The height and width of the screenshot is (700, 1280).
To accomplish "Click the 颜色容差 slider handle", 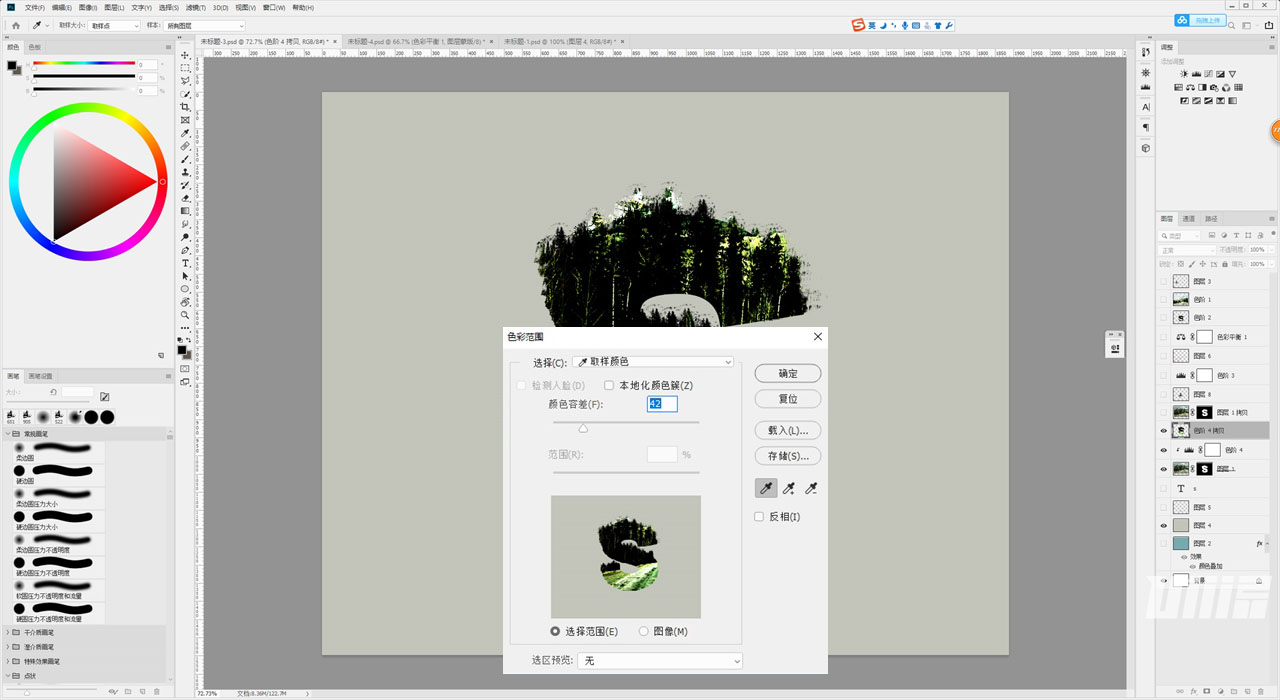I will (x=583, y=426).
